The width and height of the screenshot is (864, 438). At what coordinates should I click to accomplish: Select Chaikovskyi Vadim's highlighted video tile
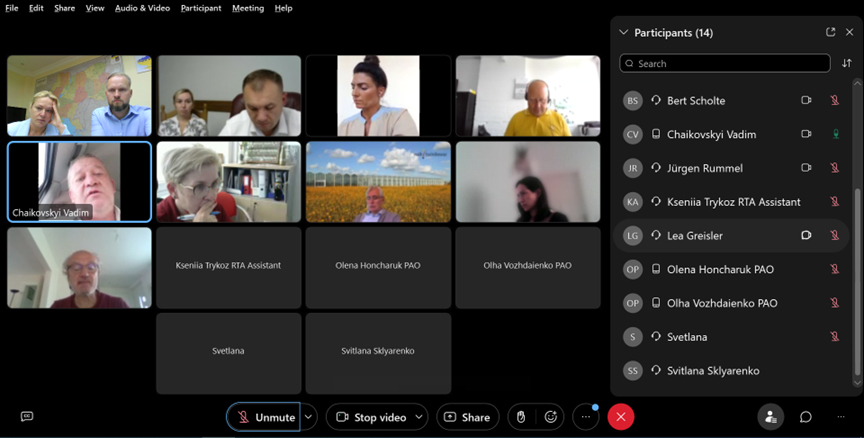(79, 182)
